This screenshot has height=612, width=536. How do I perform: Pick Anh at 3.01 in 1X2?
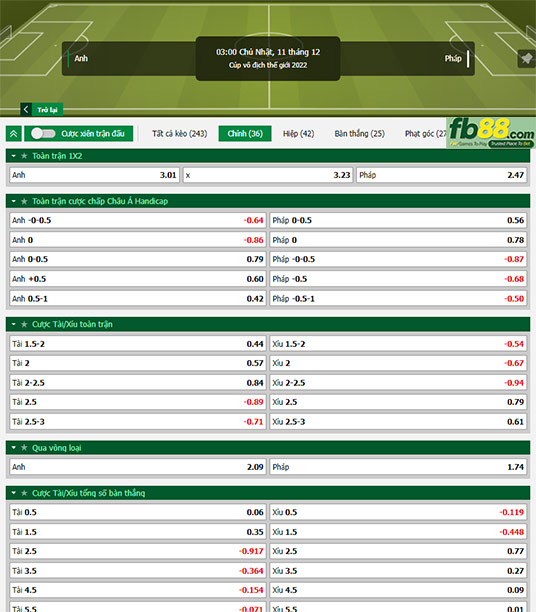pos(94,175)
